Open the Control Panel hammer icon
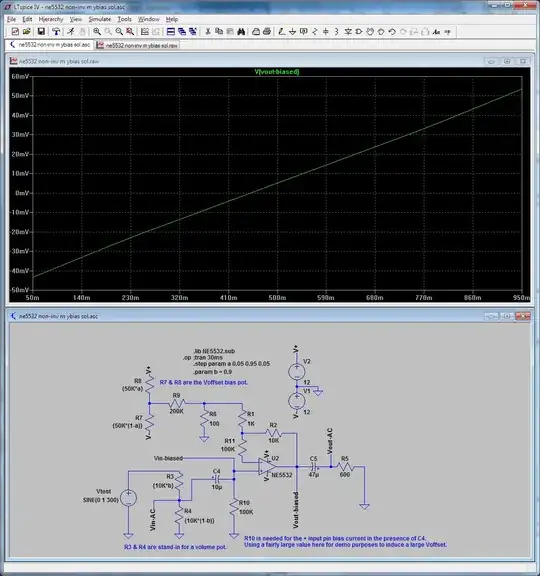540x576 pixels. [x=56, y=32]
